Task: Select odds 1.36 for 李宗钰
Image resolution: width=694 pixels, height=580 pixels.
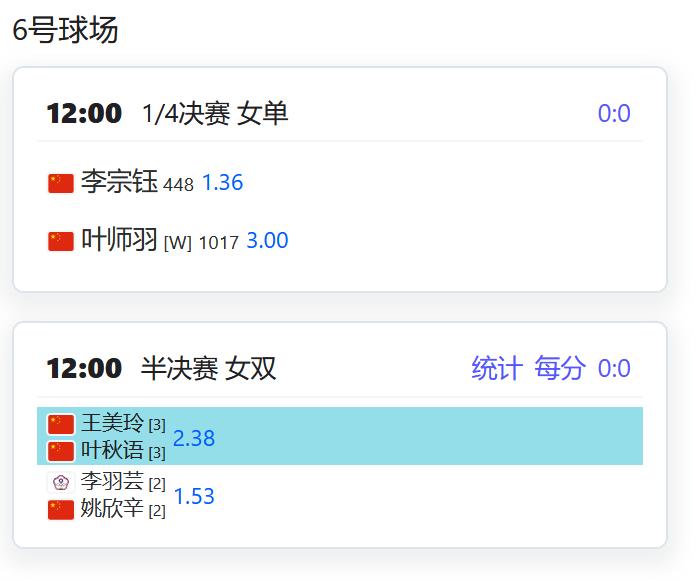Action: [x=222, y=183]
